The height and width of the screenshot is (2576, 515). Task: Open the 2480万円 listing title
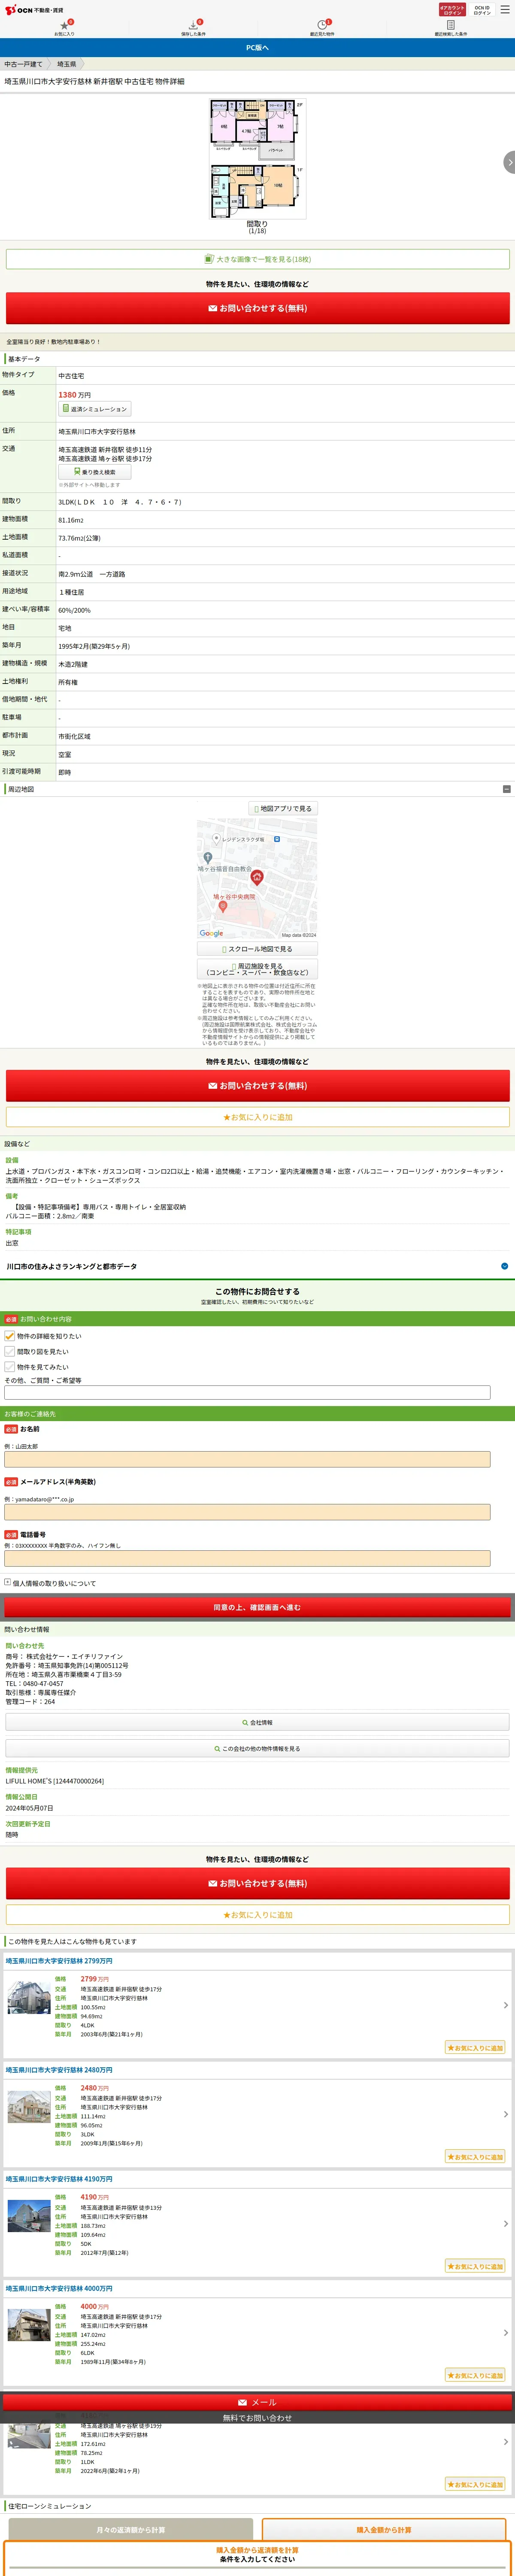coord(59,2070)
